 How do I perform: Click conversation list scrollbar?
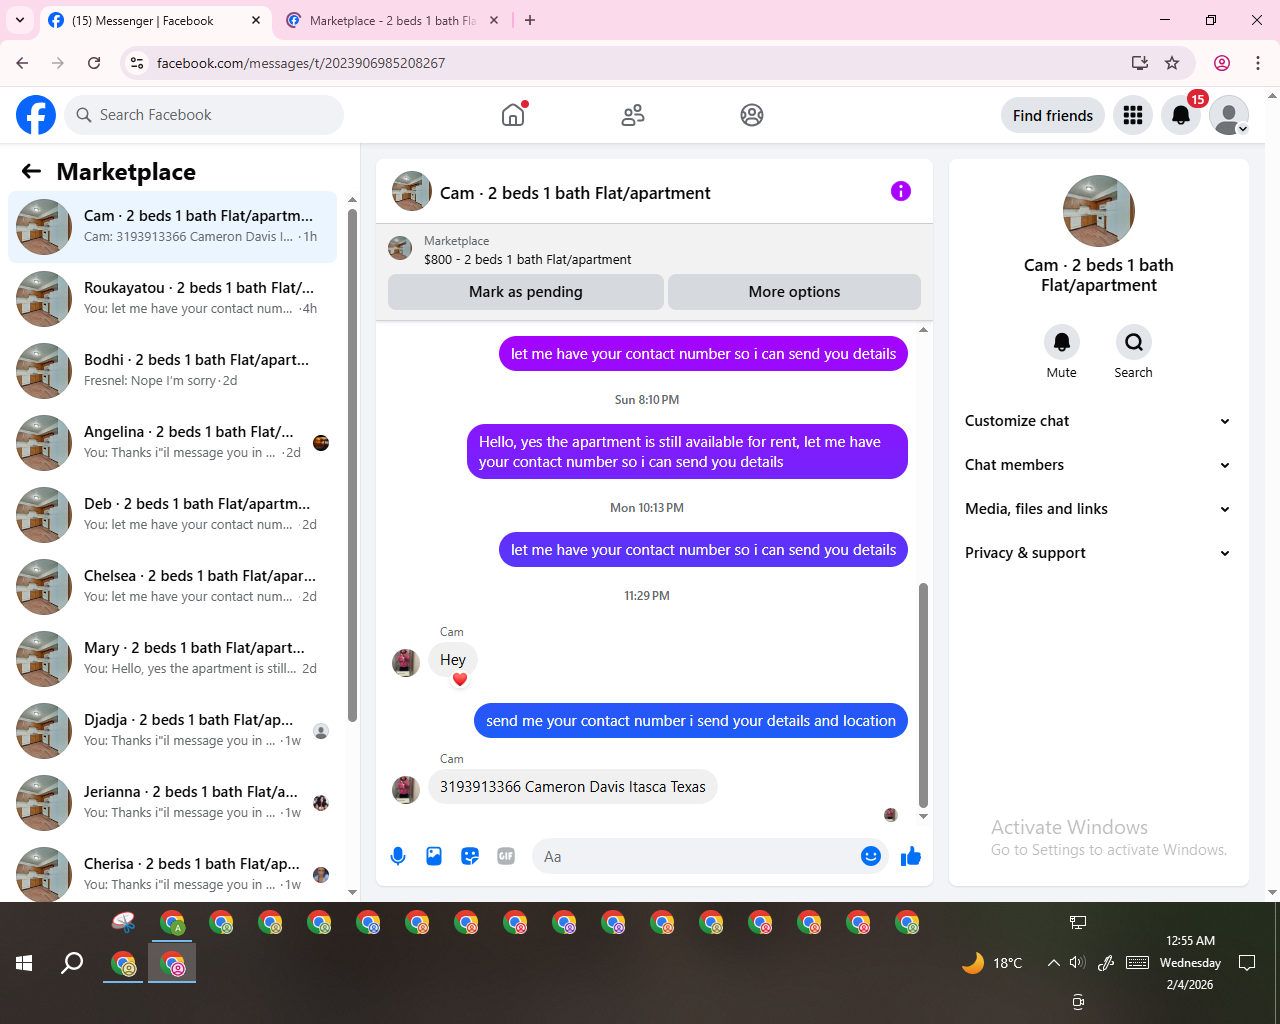pos(352,465)
